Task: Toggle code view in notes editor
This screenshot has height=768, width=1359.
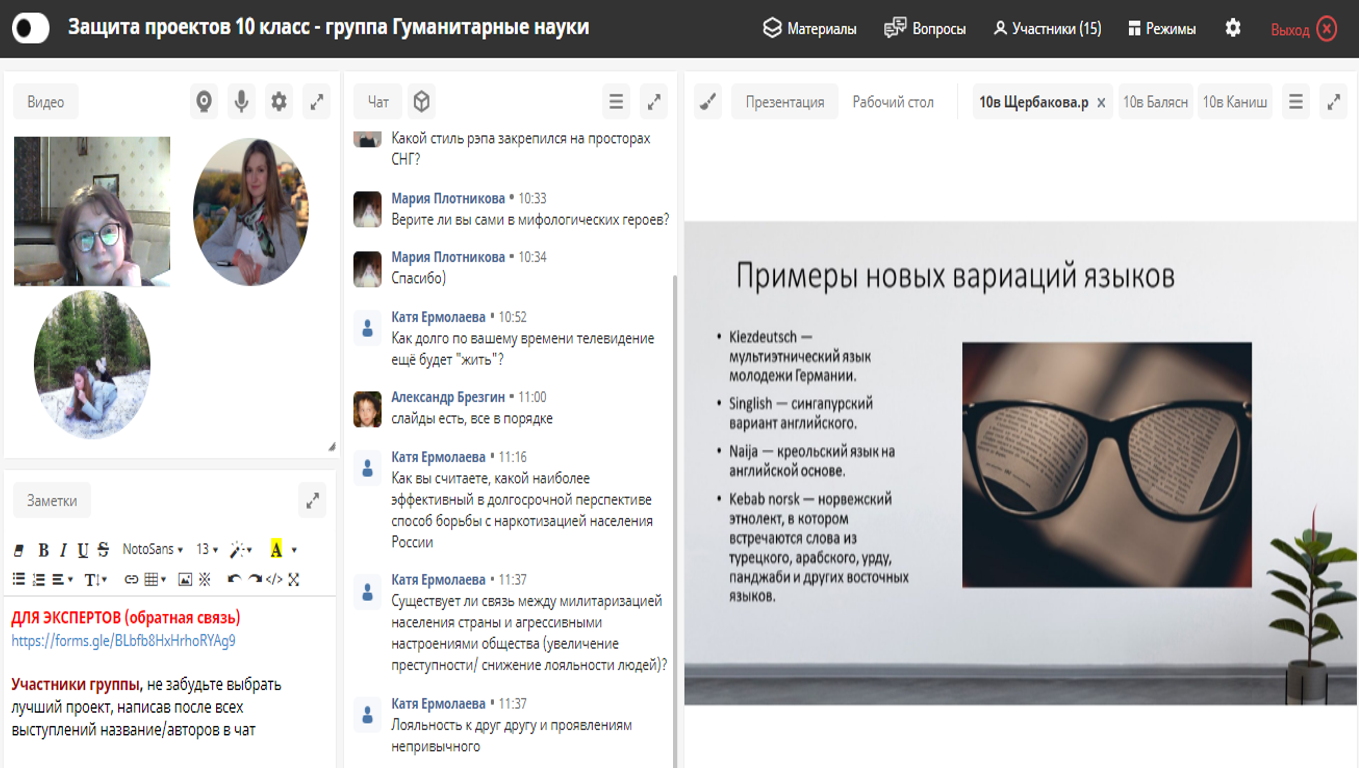Action: pos(274,579)
